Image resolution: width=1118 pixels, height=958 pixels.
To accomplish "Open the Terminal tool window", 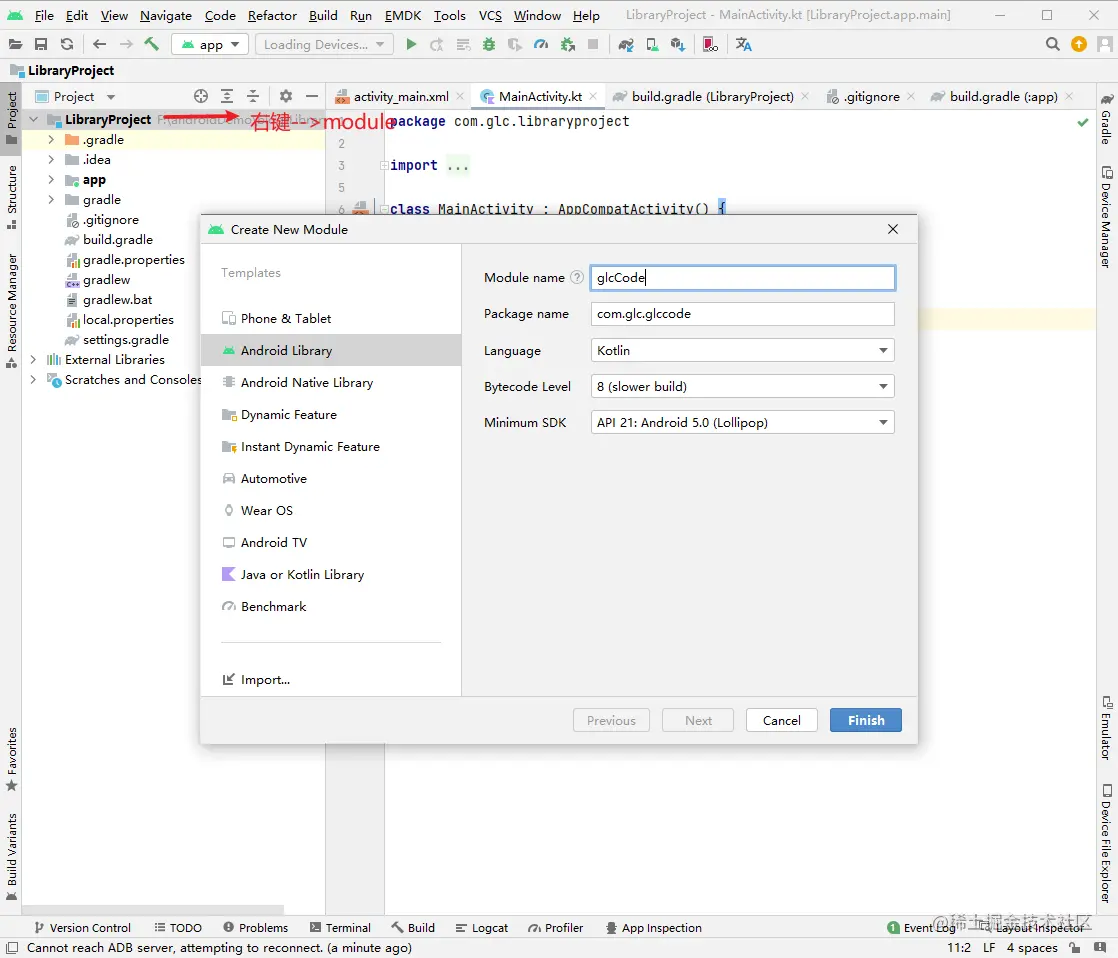I will click(340, 927).
